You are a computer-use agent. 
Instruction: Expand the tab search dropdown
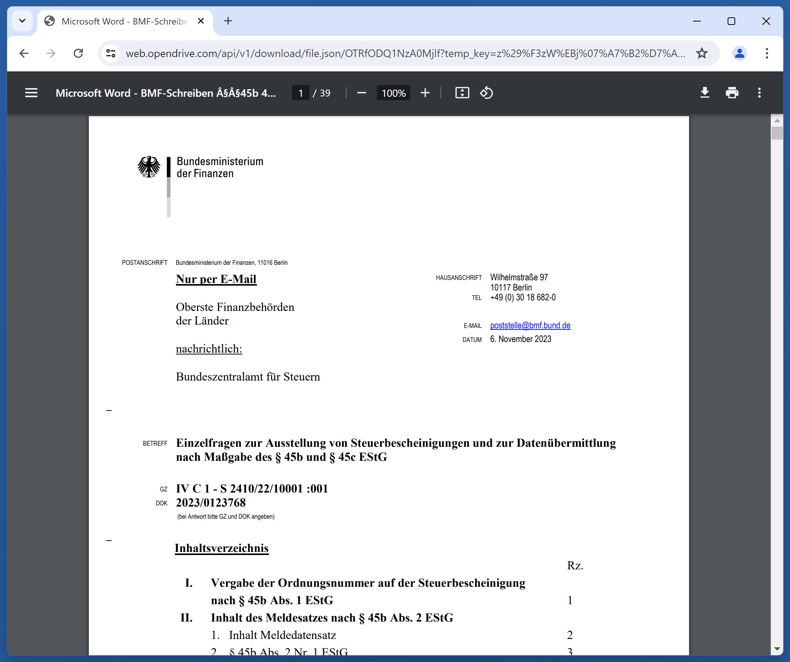[22, 21]
